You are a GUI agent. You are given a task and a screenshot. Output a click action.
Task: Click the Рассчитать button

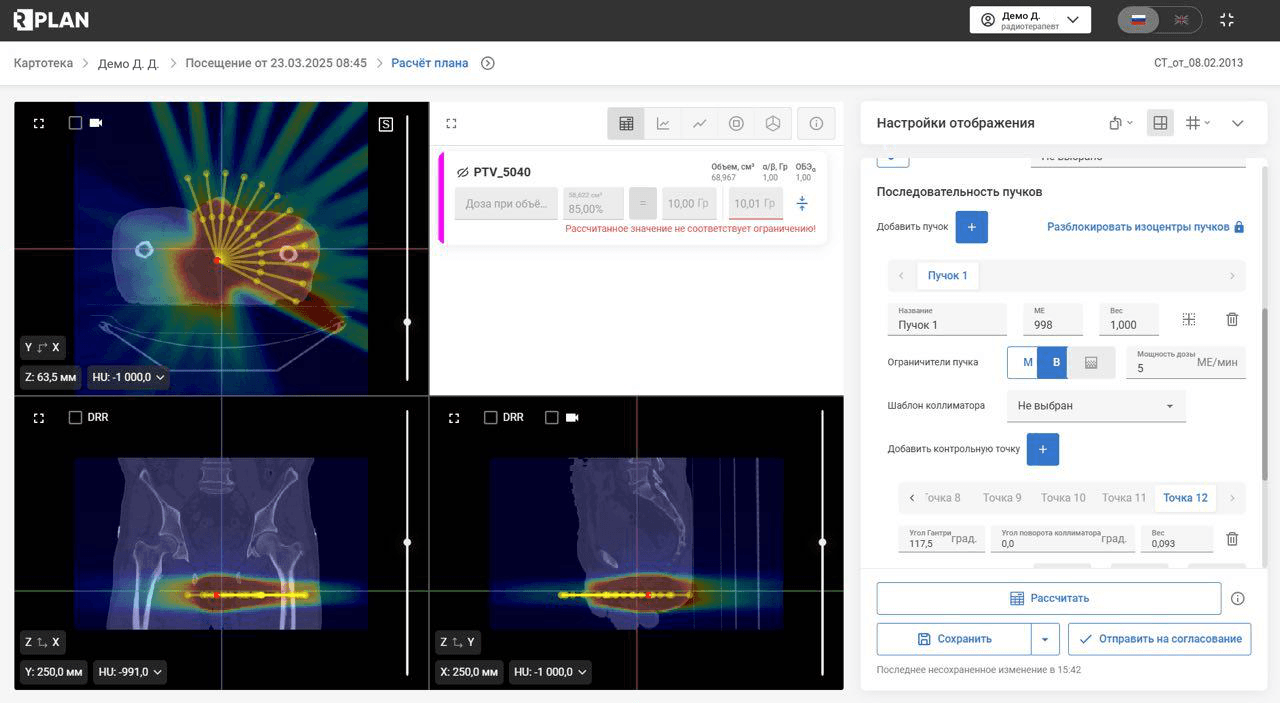pos(1049,598)
